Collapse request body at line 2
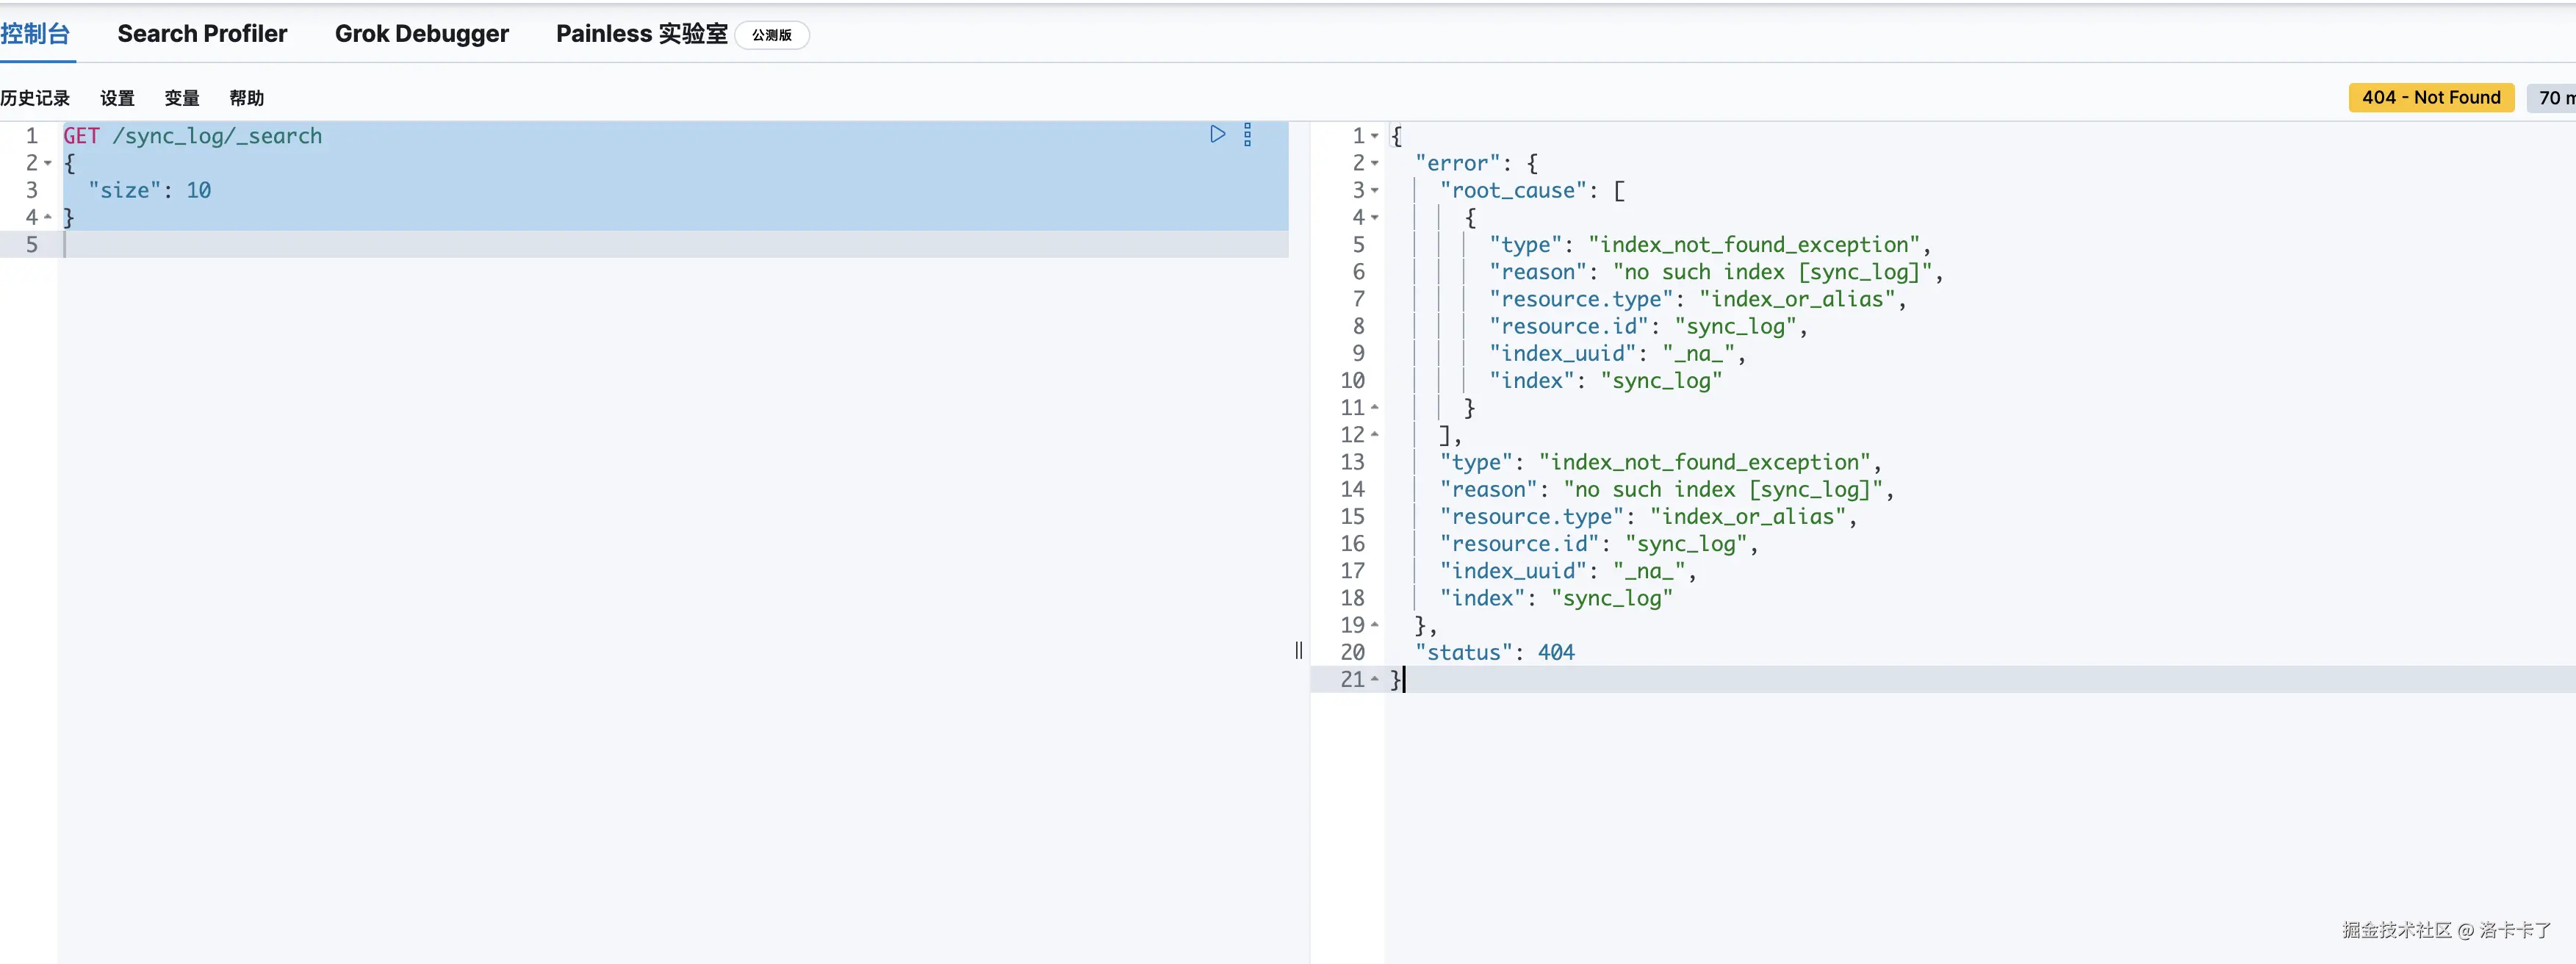 [48, 163]
